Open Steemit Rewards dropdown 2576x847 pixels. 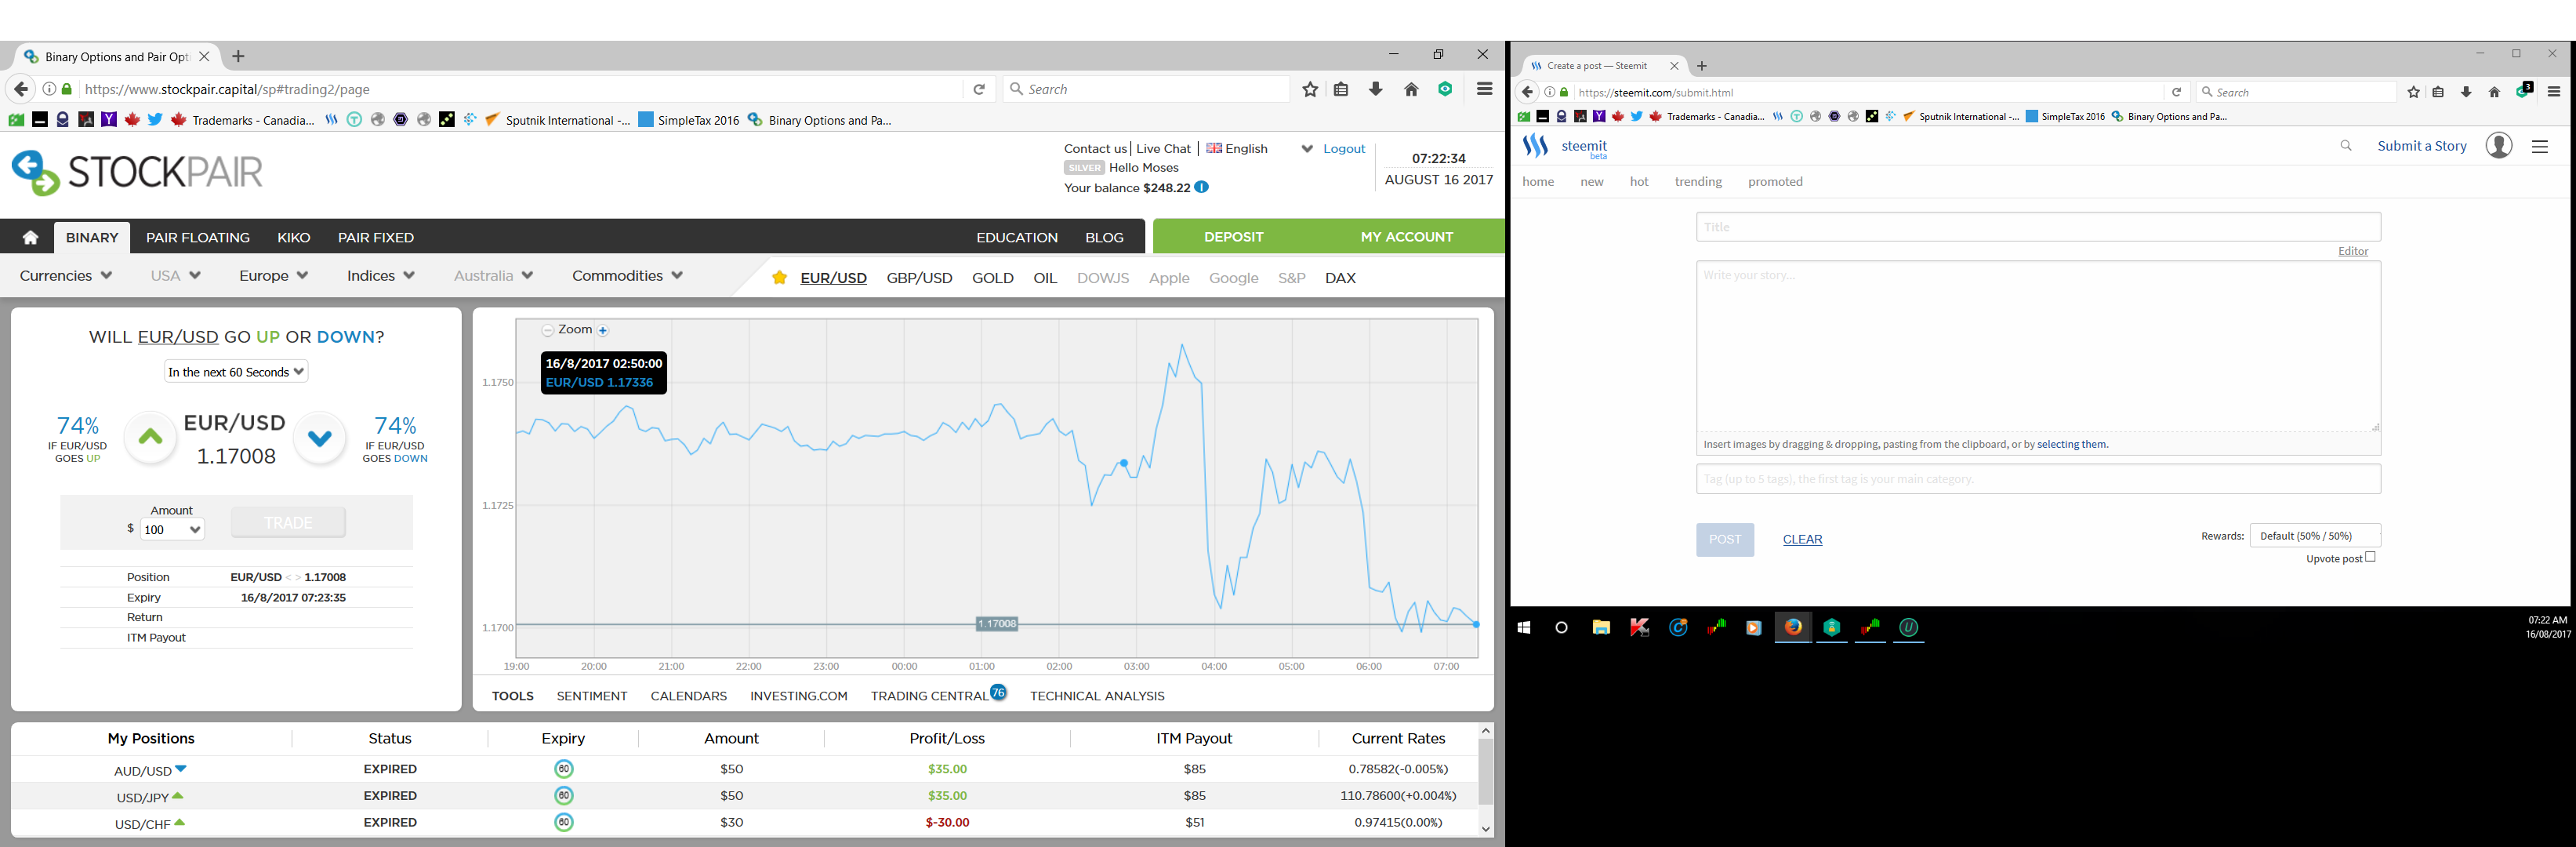(x=2315, y=536)
